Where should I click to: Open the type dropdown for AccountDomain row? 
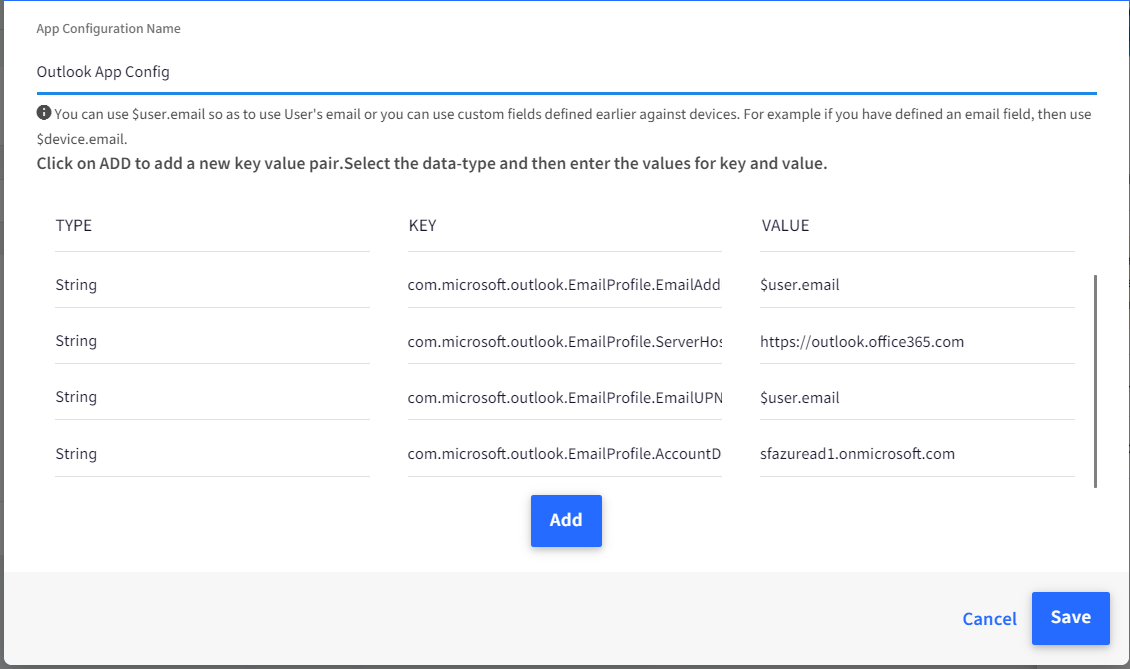coord(213,453)
